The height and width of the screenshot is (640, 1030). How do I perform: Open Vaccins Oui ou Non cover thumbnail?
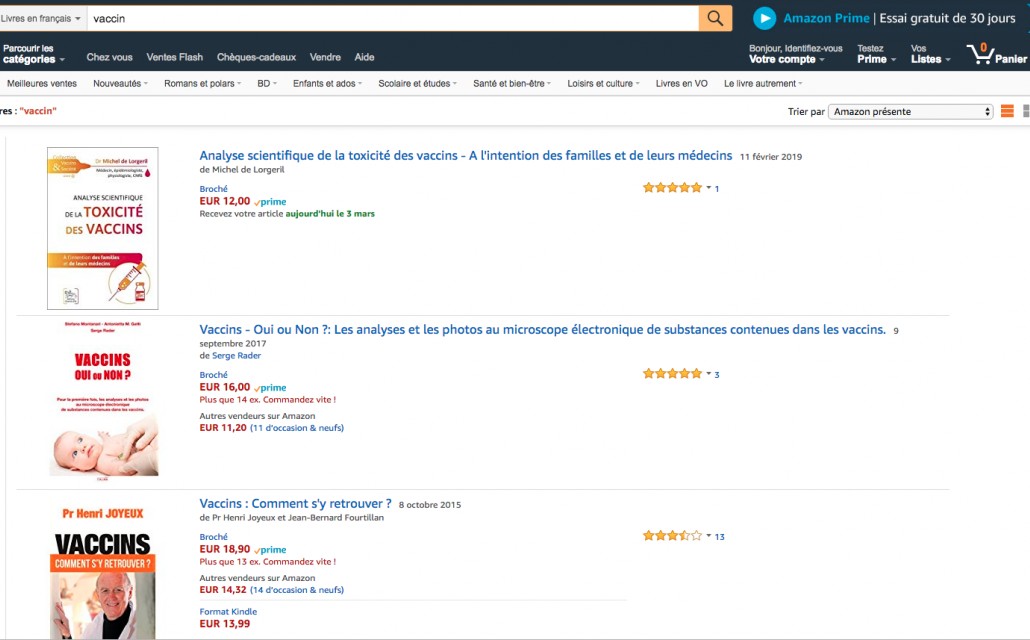coord(103,400)
